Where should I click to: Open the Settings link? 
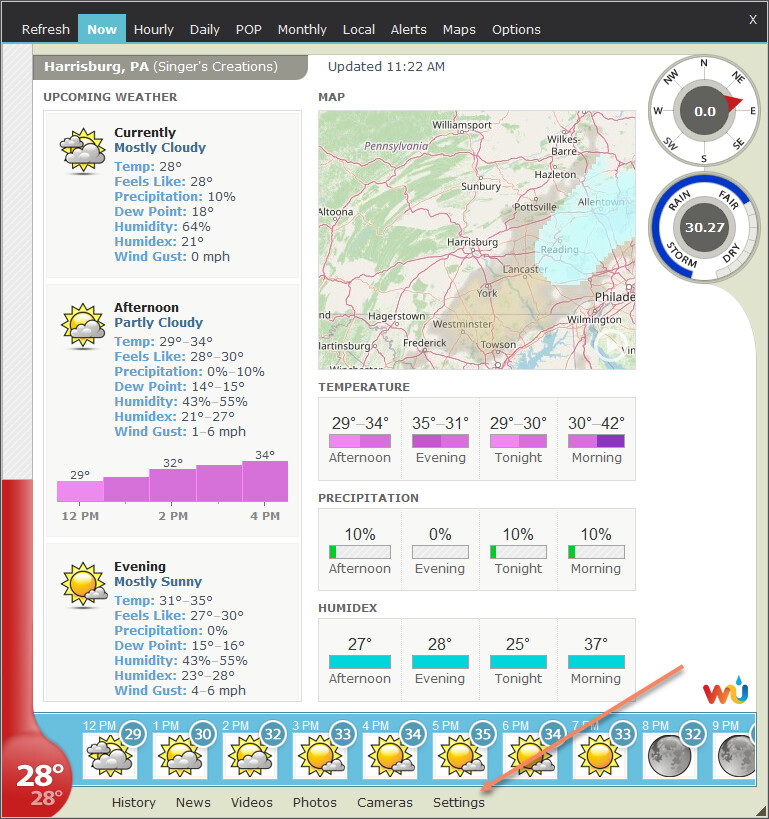tap(459, 802)
